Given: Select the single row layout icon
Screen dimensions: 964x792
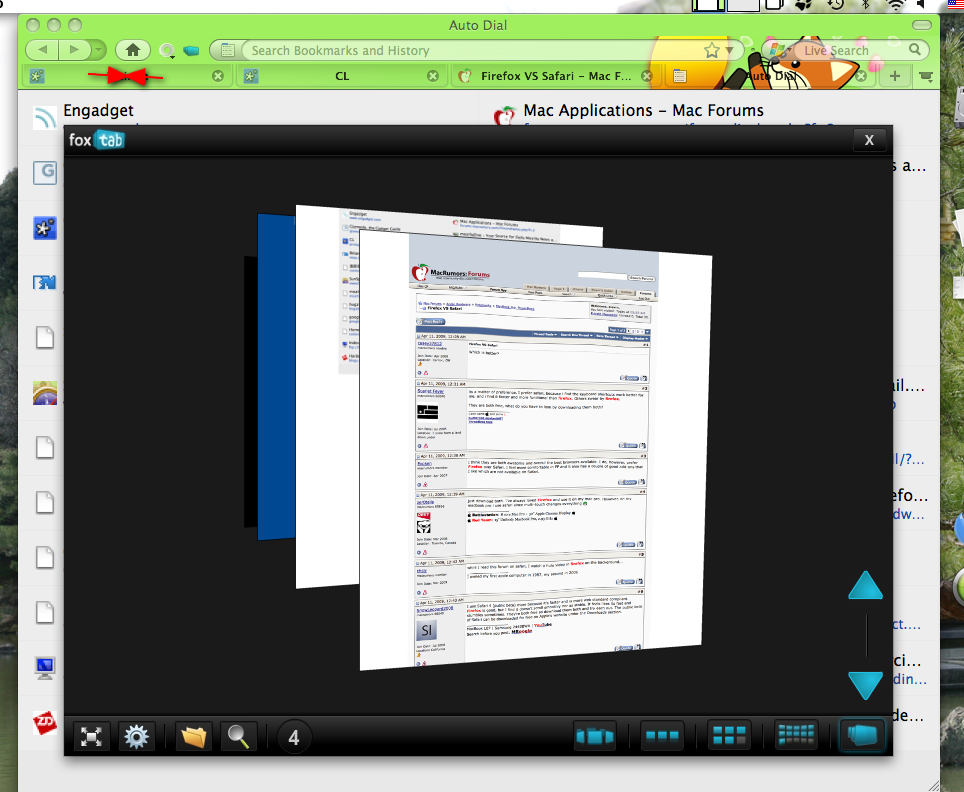Looking at the screenshot, I should click(x=662, y=735).
